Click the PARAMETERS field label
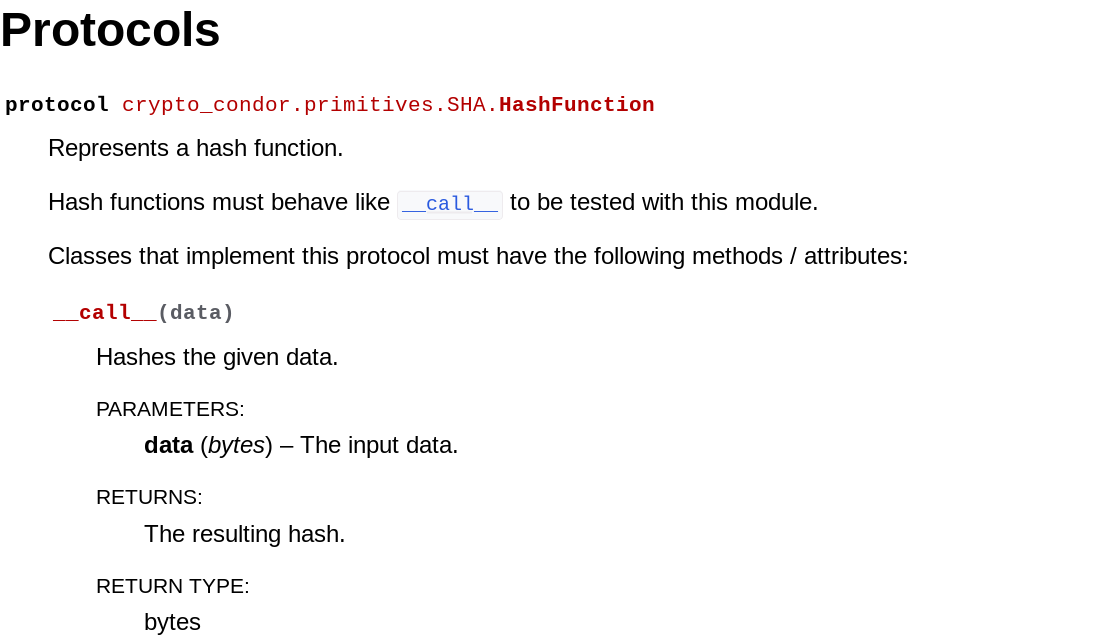The height and width of the screenshot is (640, 1104). pos(170,409)
